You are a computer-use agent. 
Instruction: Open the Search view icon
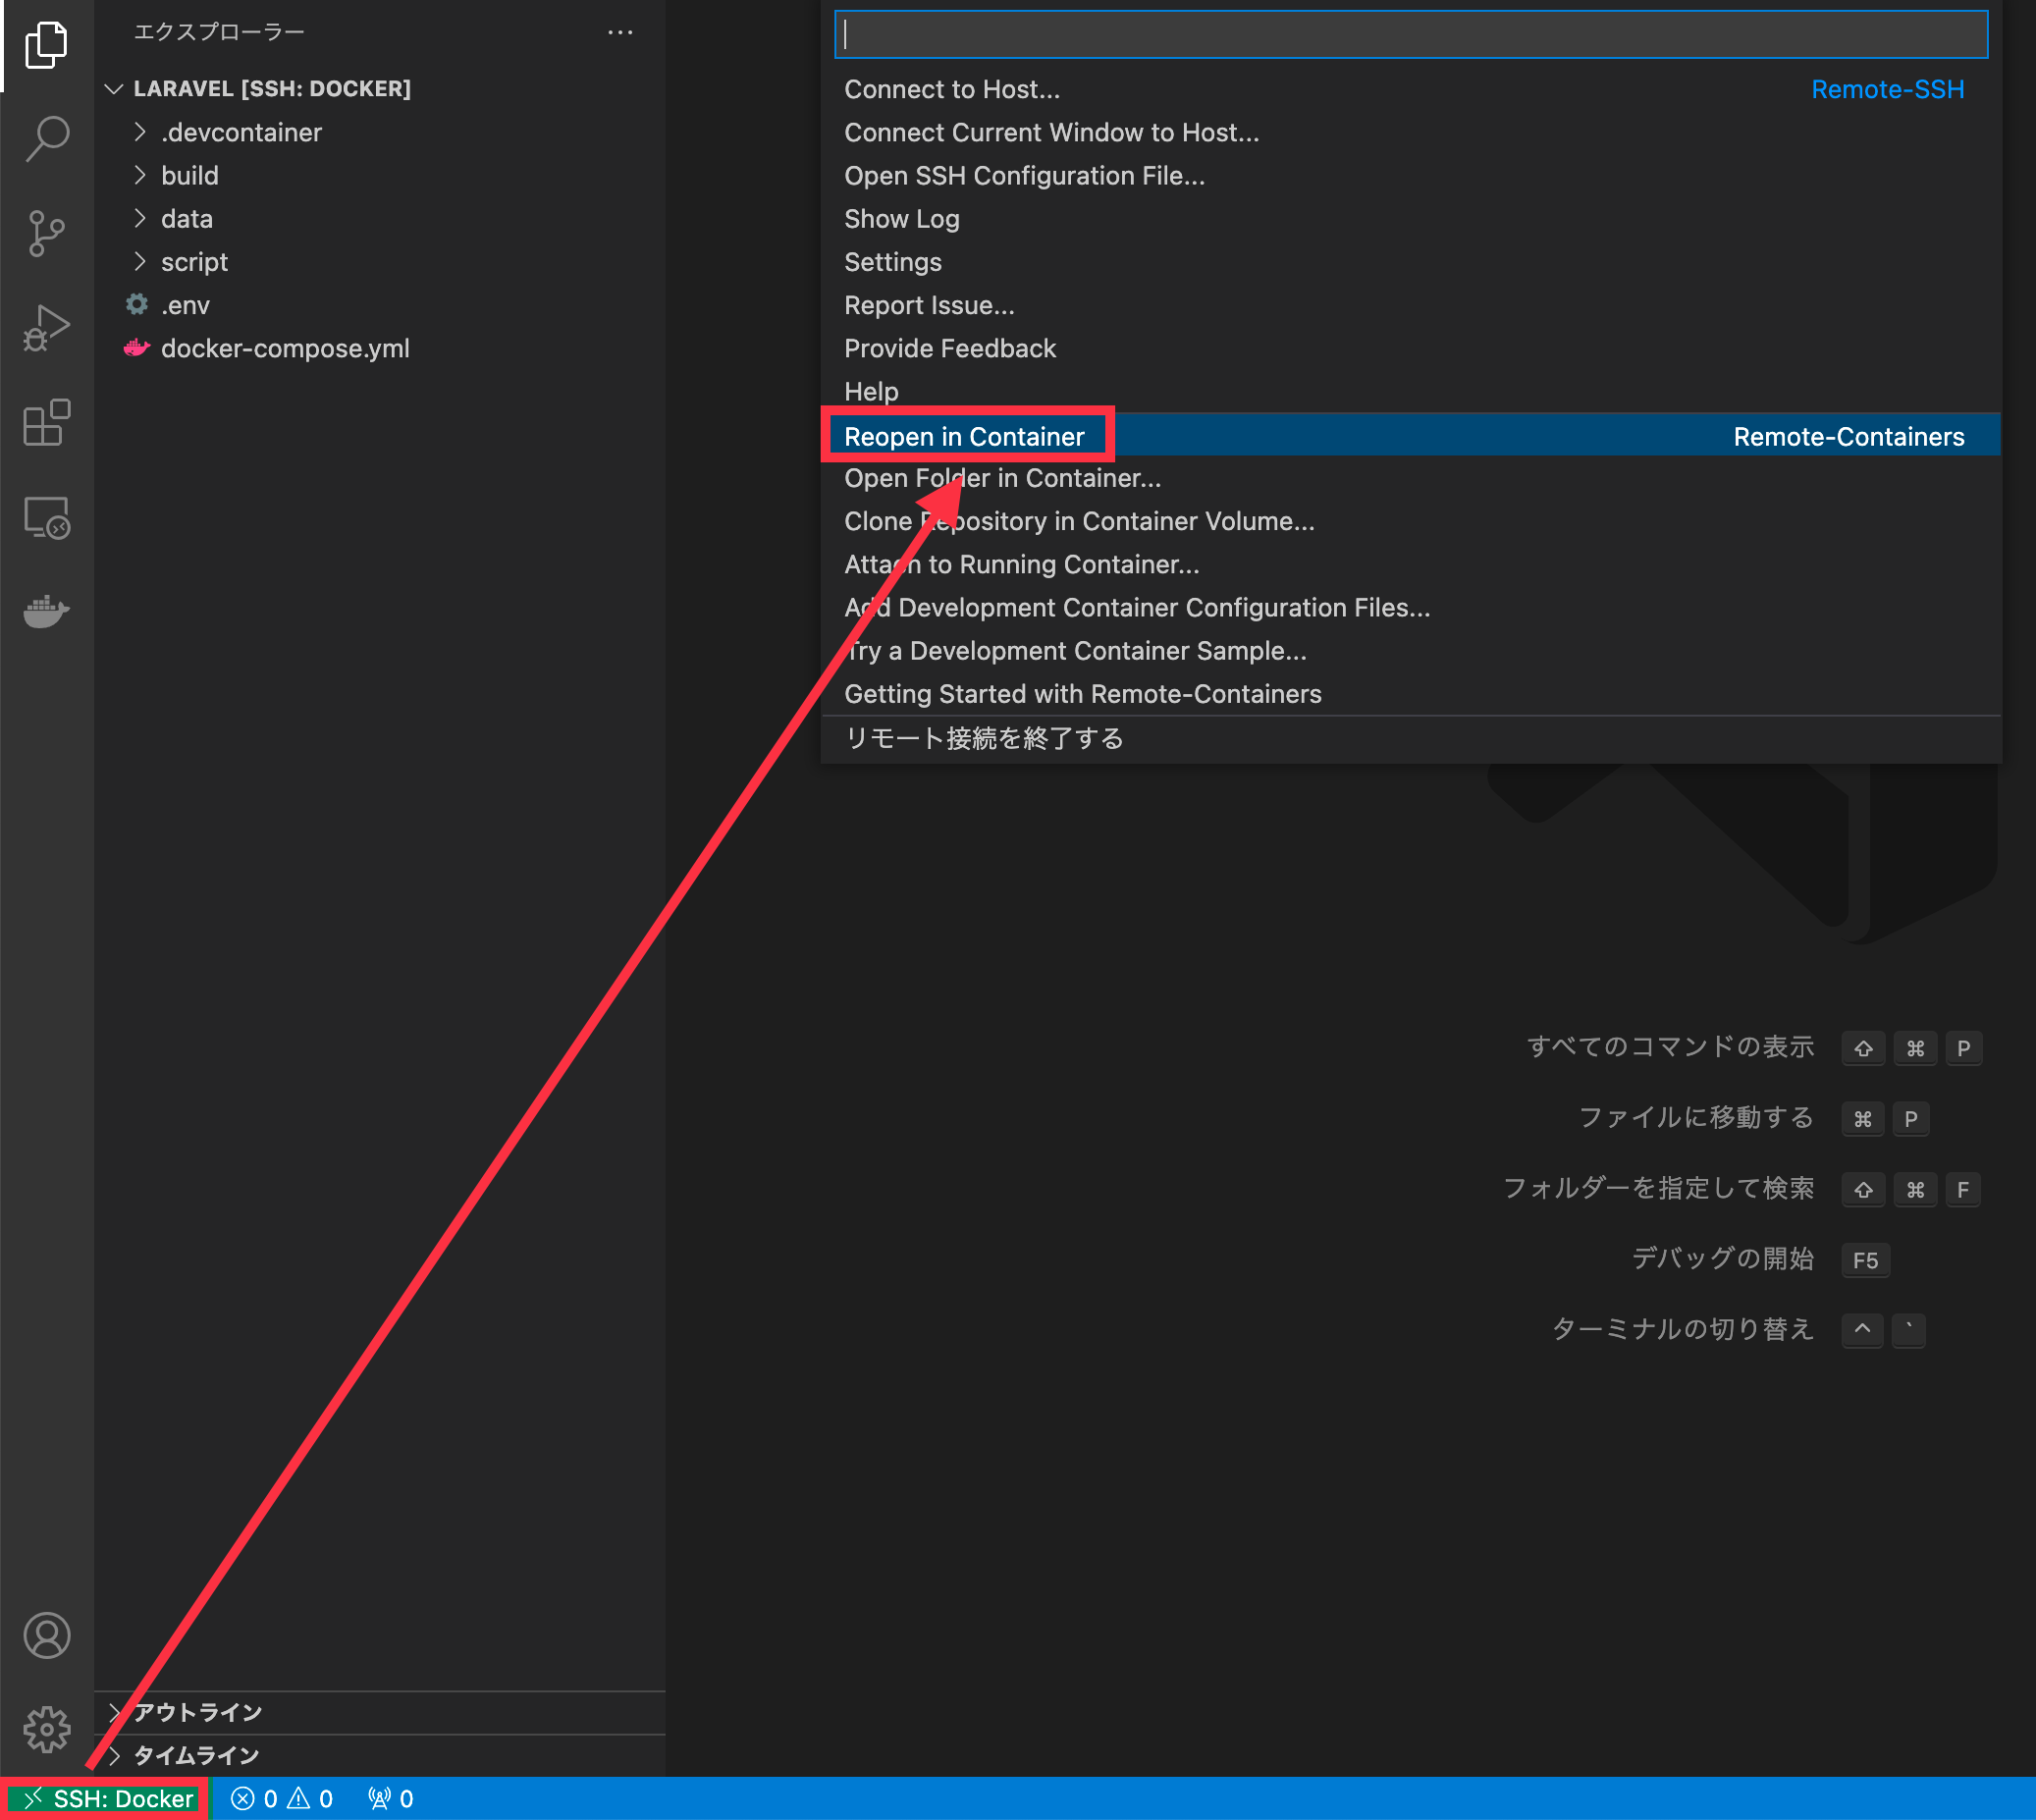click(x=47, y=139)
